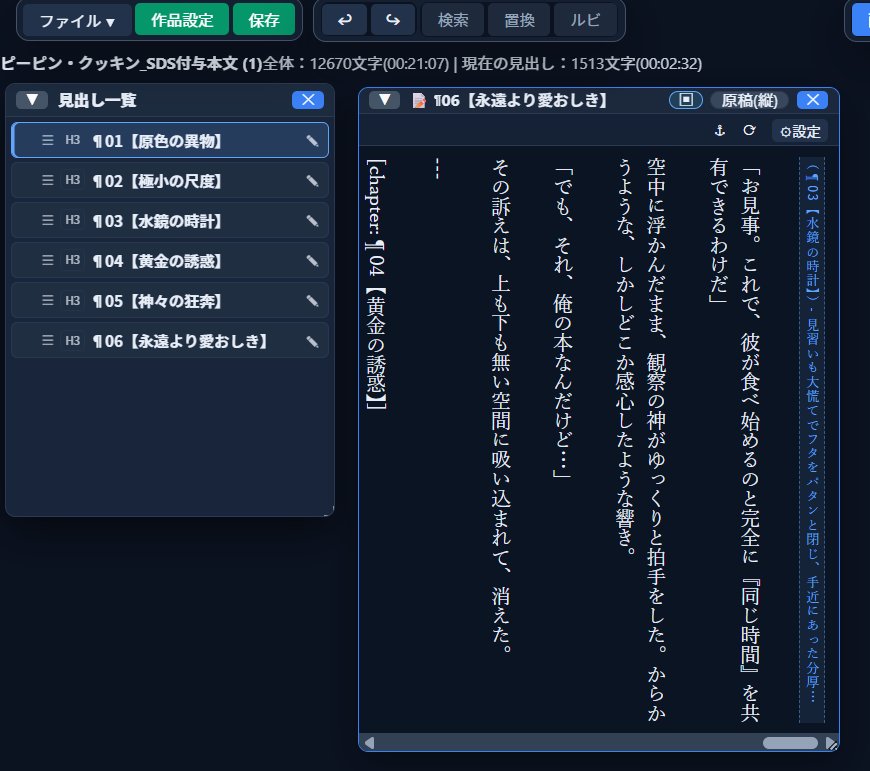
Task: Click drag handle icon of ¶03 row
Action: 48,220
